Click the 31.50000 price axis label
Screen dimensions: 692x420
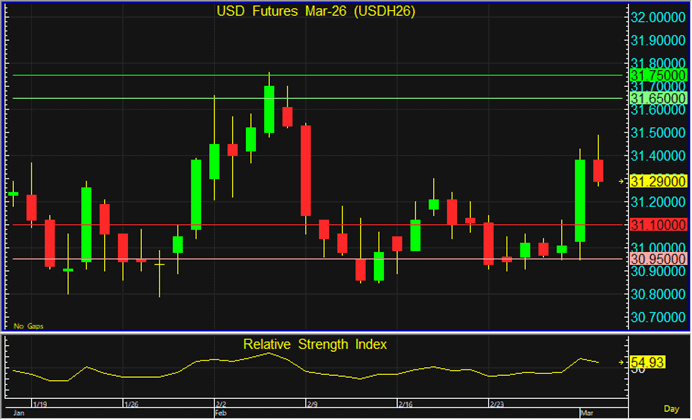click(658, 133)
